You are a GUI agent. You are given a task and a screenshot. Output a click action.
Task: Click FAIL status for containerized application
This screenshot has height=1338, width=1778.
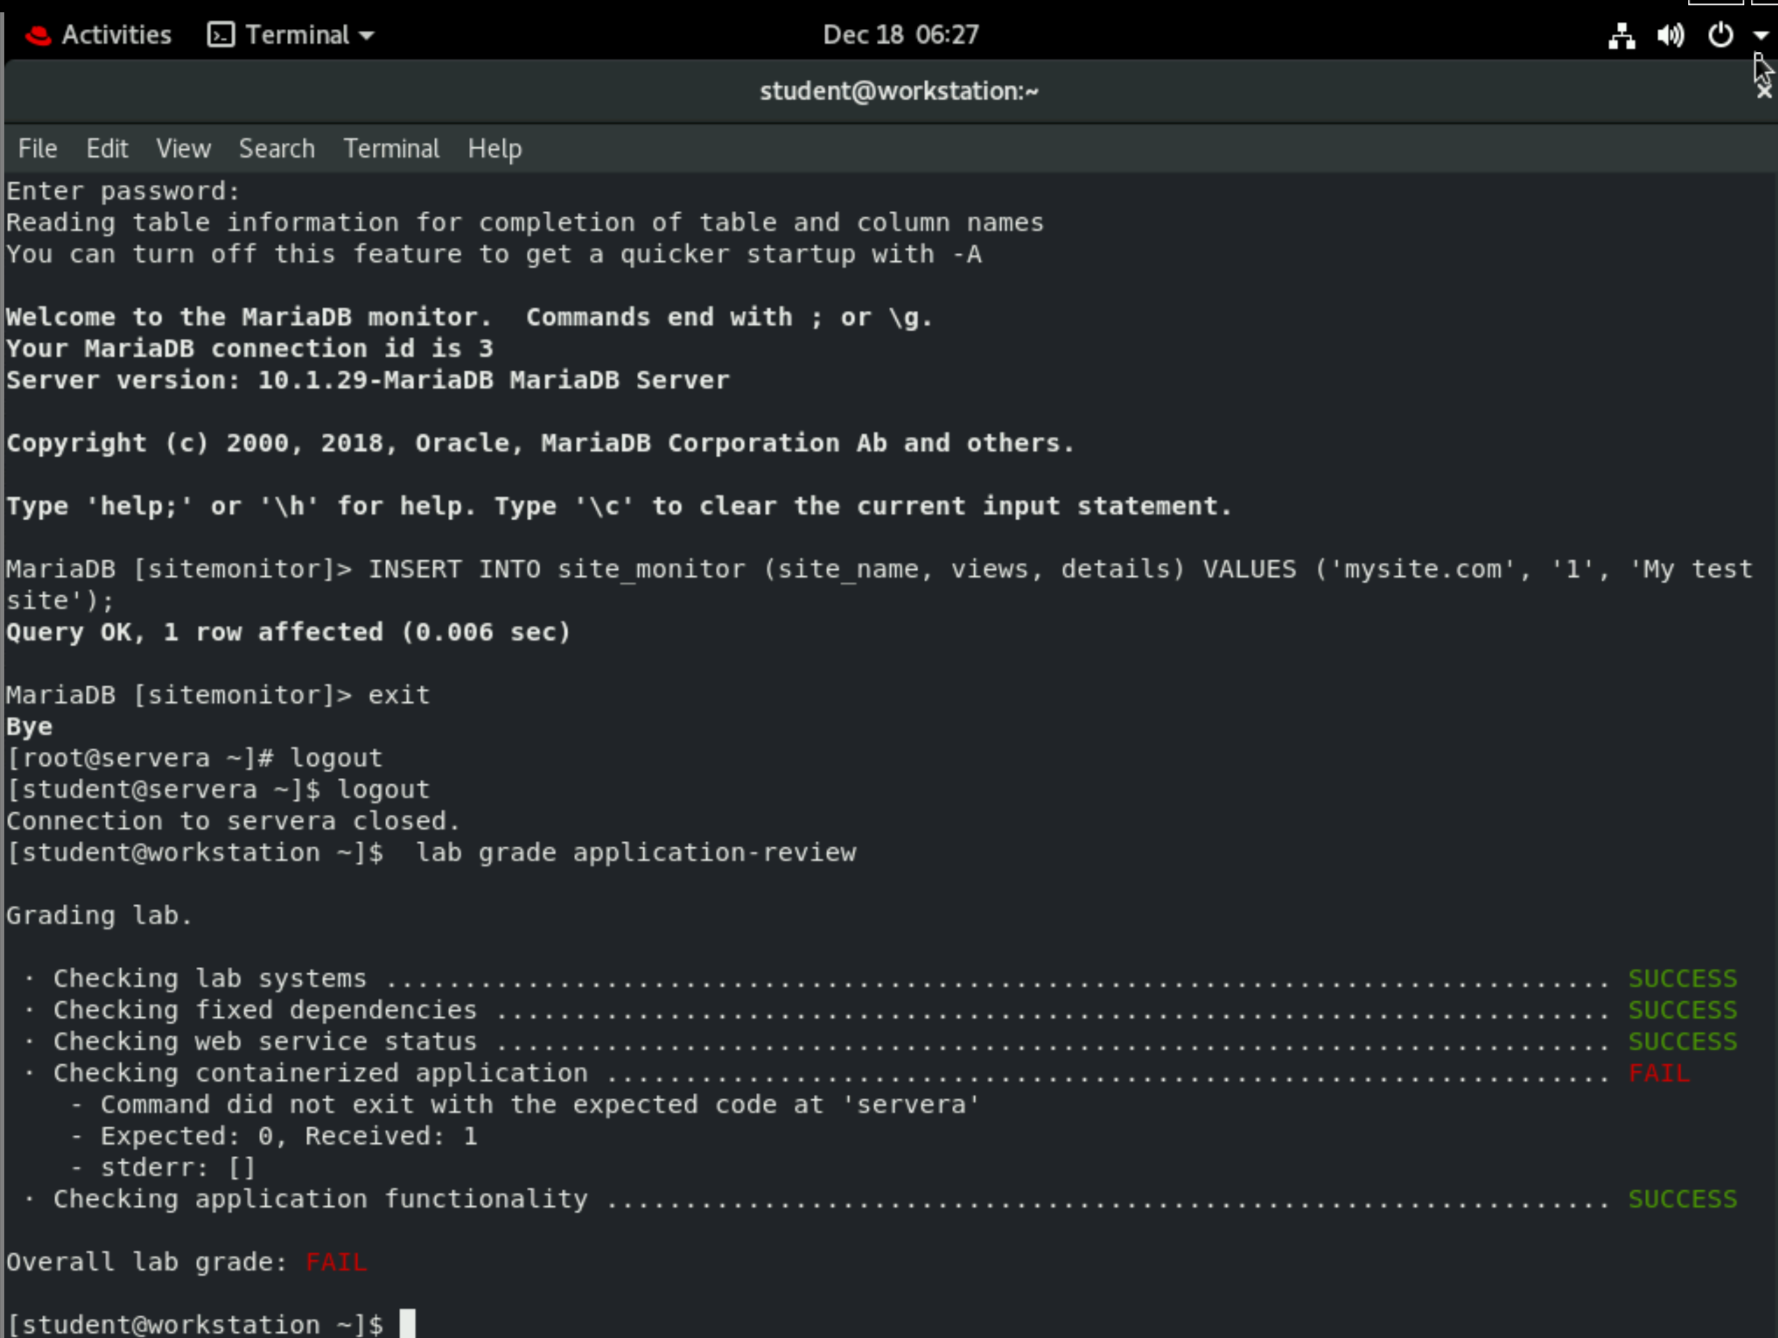pyautogui.click(x=1659, y=1073)
